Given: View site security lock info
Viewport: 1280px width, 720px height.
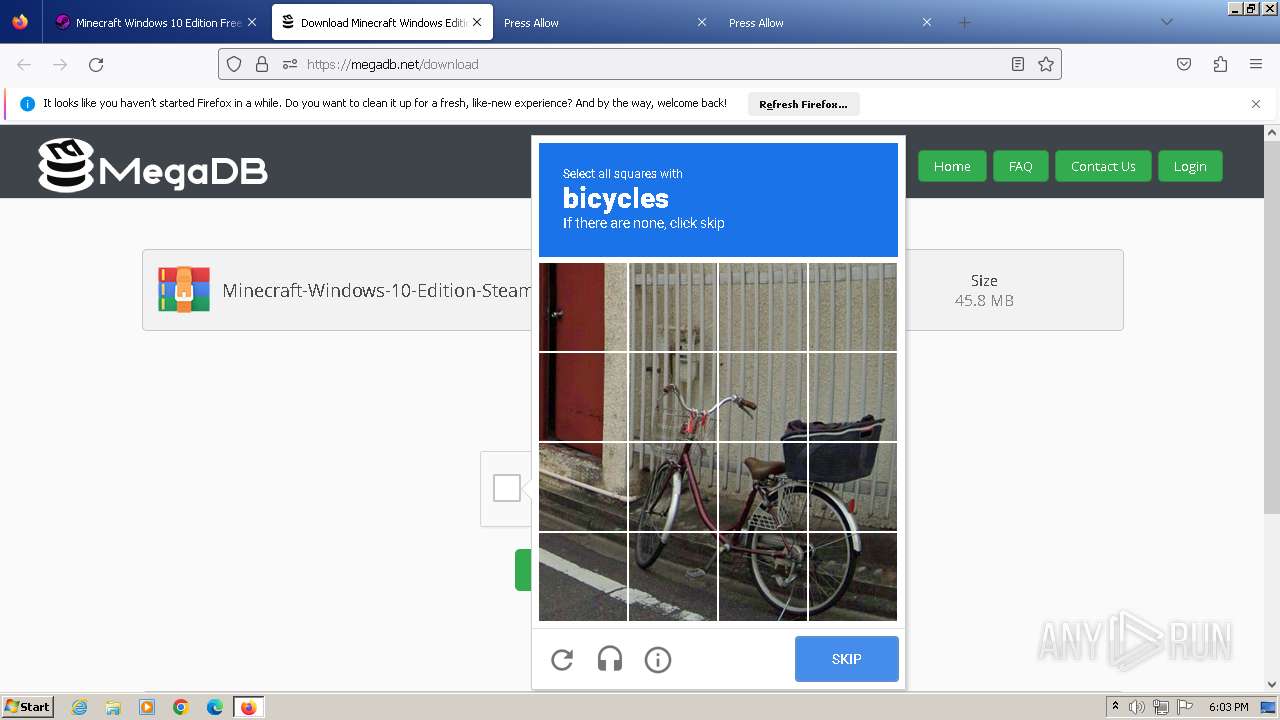Looking at the screenshot, I should click(x=262, y=64).
